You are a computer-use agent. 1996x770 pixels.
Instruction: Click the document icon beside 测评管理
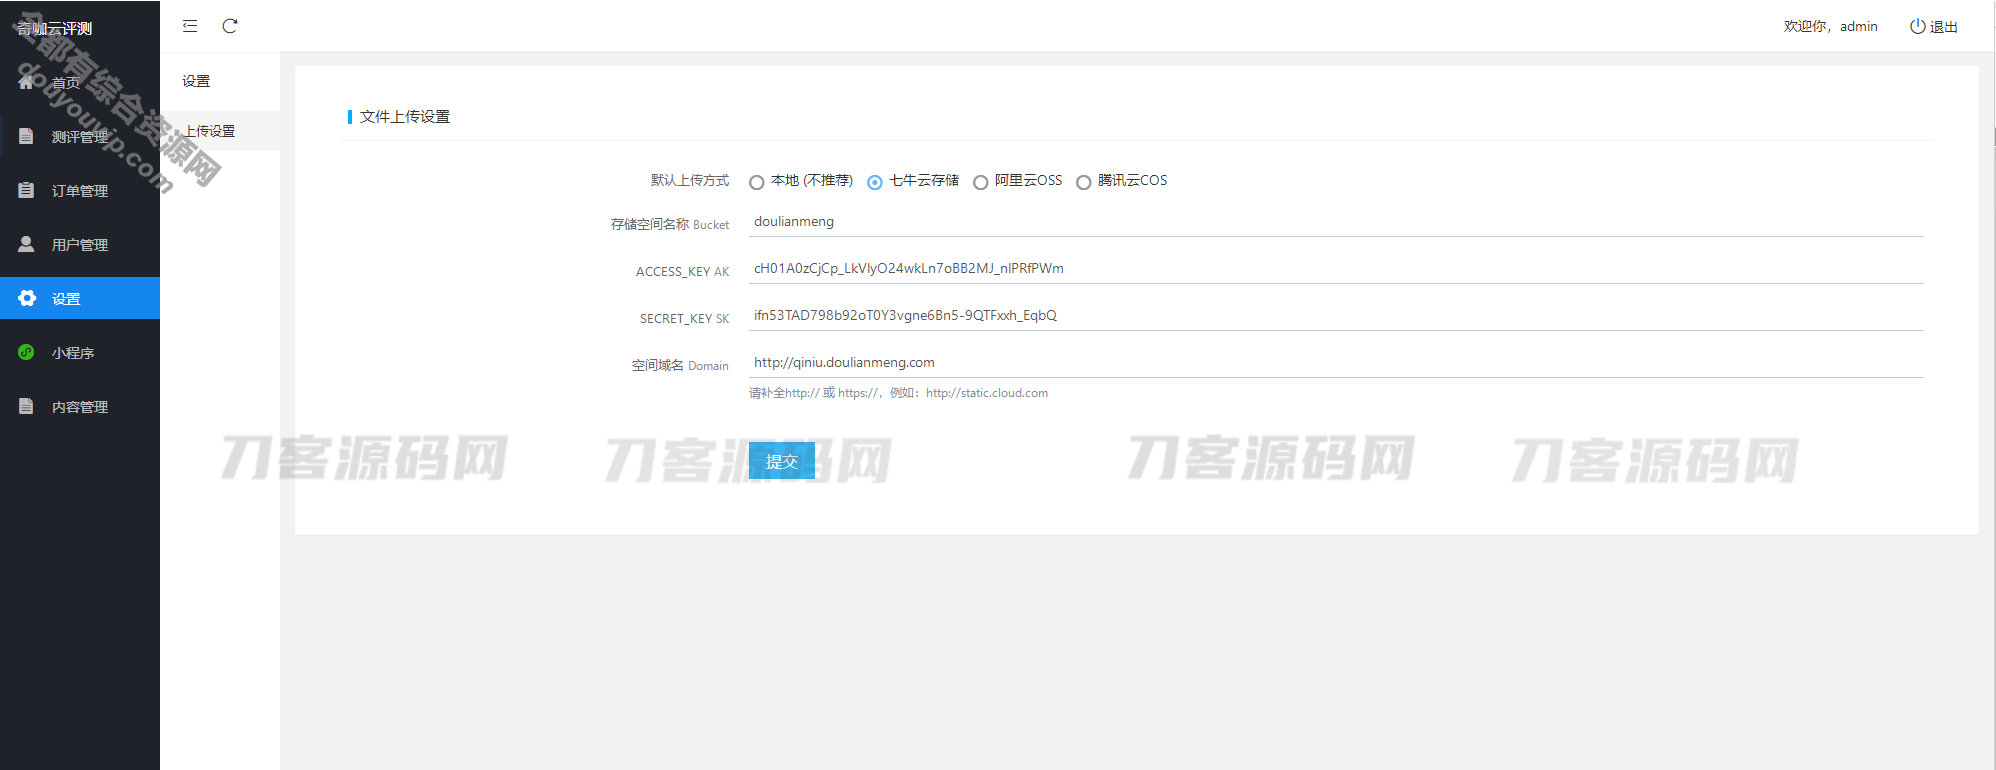click(x=27, y=136)
